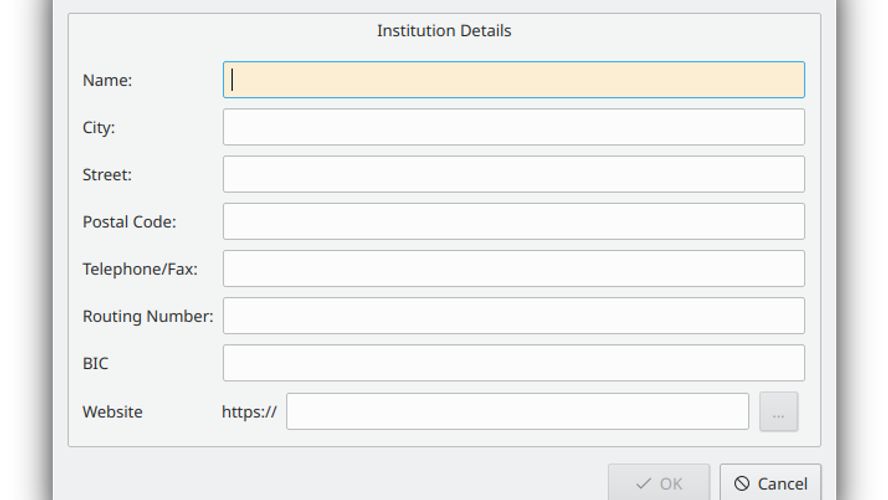Click the Name input field

click(513, 80)
